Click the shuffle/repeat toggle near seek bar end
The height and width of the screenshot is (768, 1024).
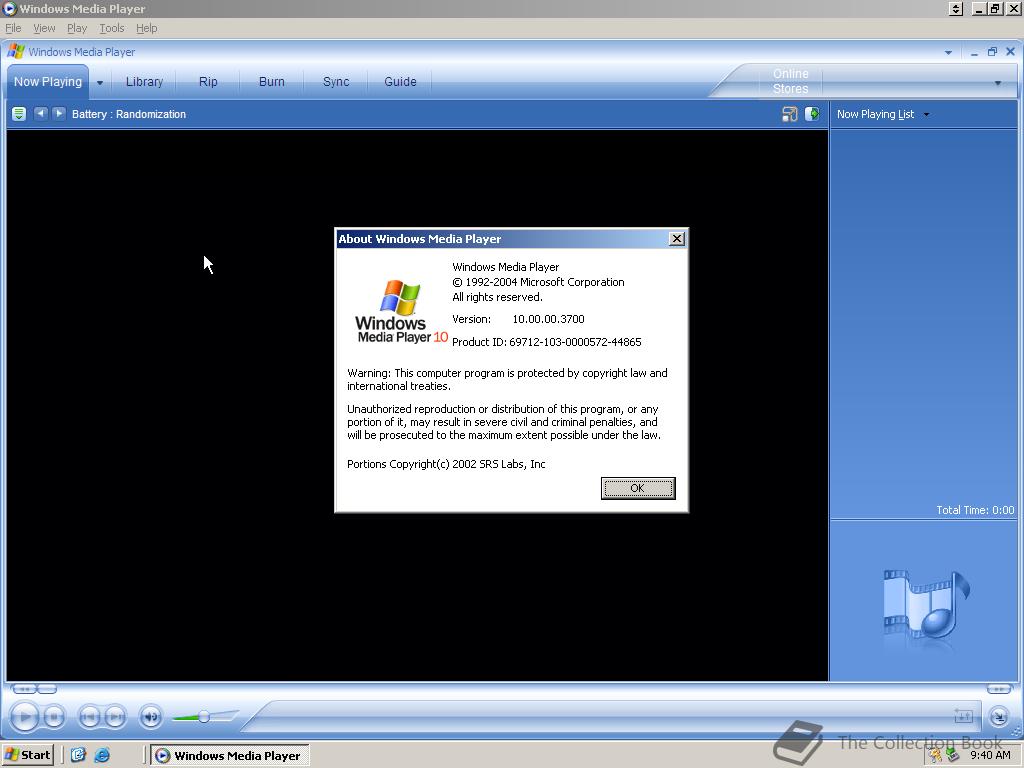click(963, 716)
